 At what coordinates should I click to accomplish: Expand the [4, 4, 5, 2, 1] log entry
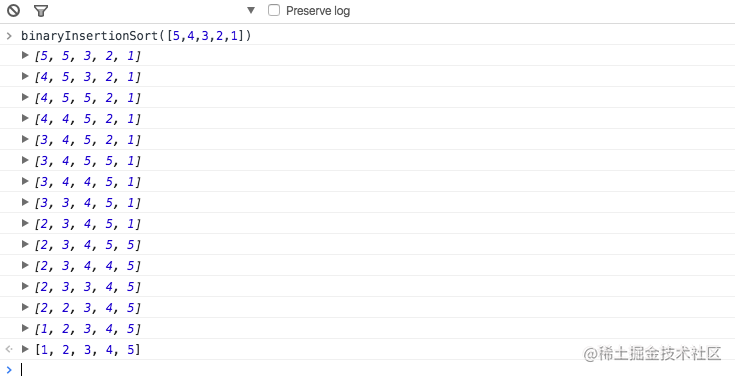click(x=25, y=118)
